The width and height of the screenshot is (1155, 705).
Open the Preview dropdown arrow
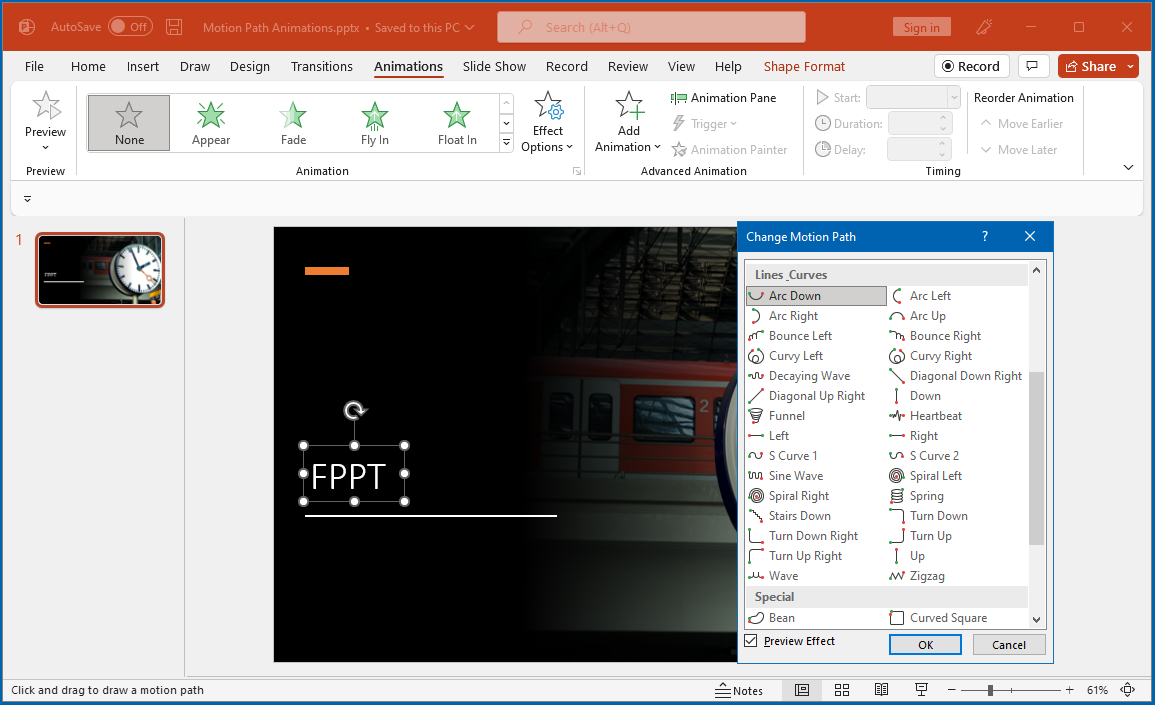[x=45, y=148]
